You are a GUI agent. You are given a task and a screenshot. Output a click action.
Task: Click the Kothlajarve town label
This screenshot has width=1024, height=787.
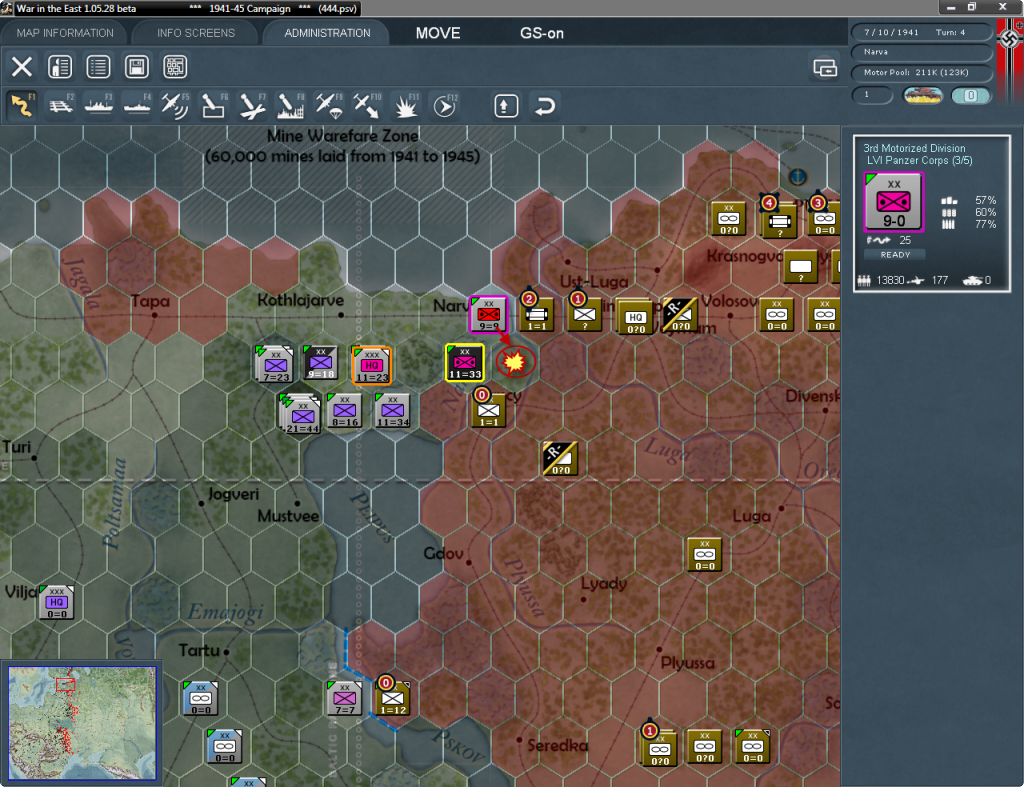tap(300, 300)
